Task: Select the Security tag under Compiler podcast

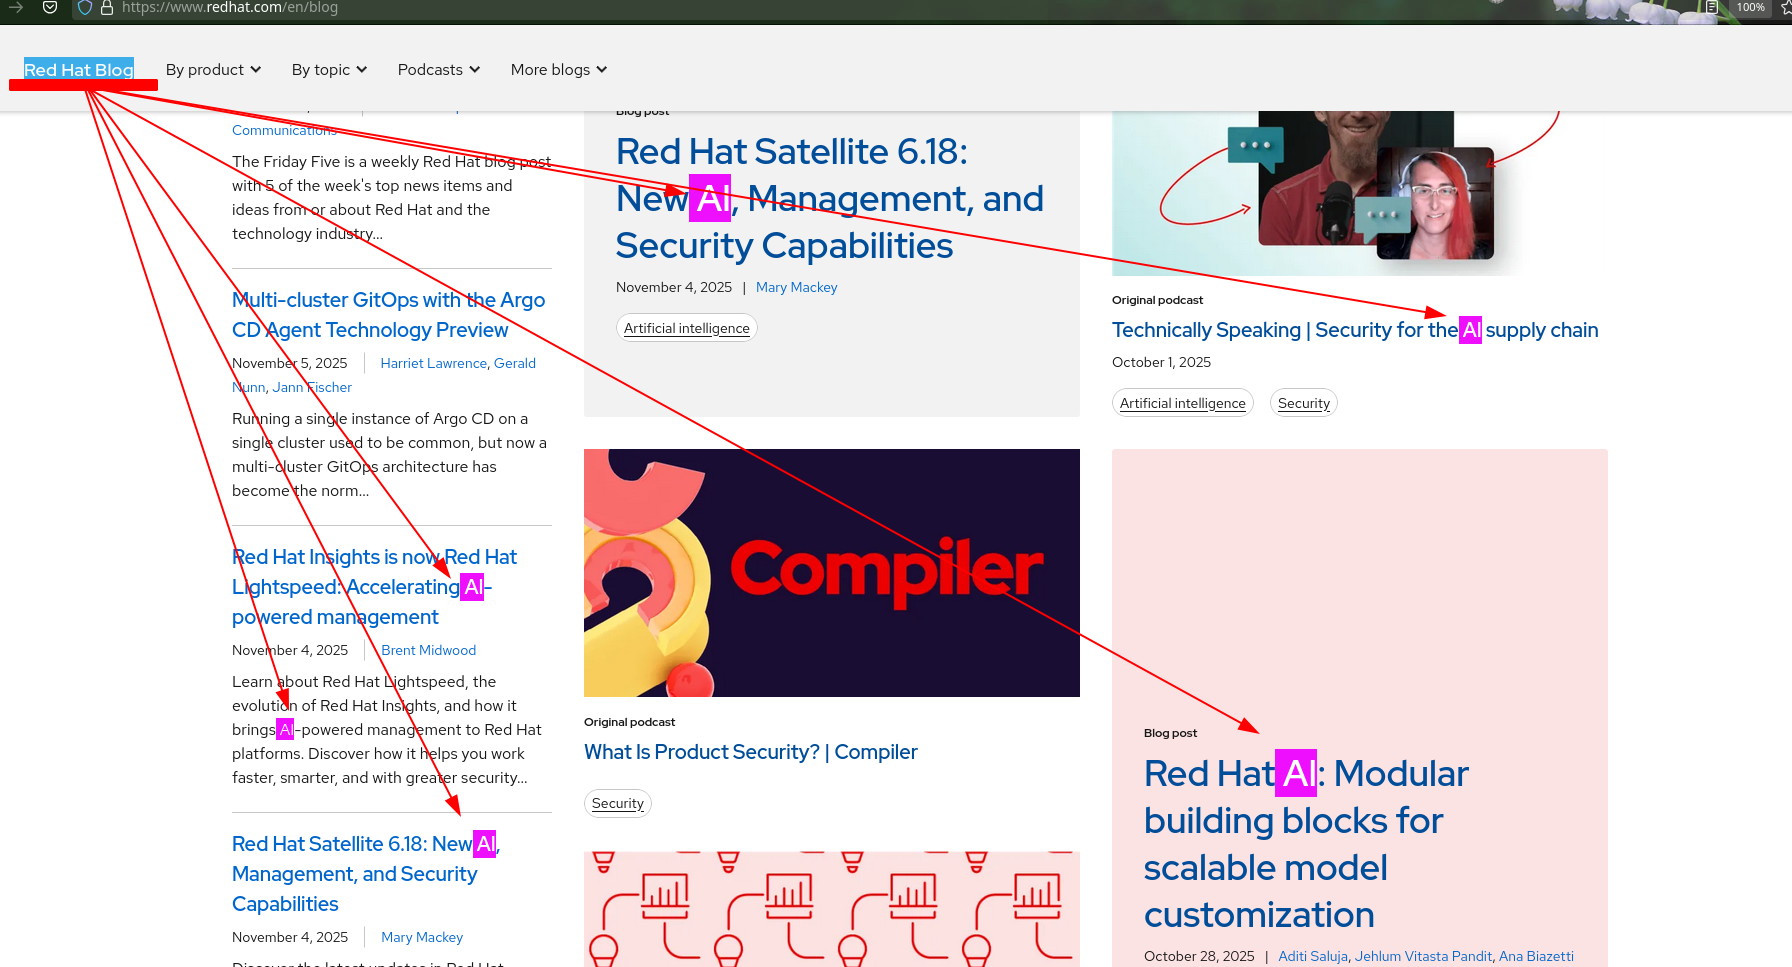Action: click(x=617, y=803)
